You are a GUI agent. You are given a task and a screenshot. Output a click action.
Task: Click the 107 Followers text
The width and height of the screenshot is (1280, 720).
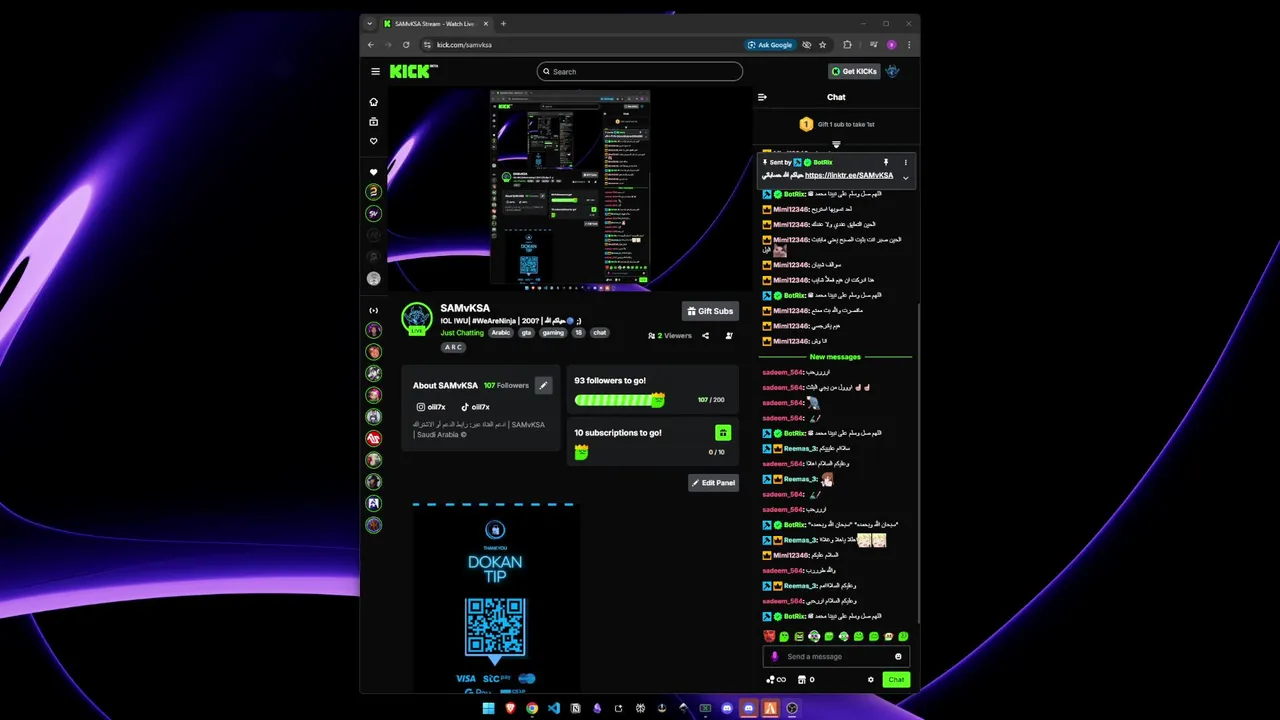[x=506, y=385]
